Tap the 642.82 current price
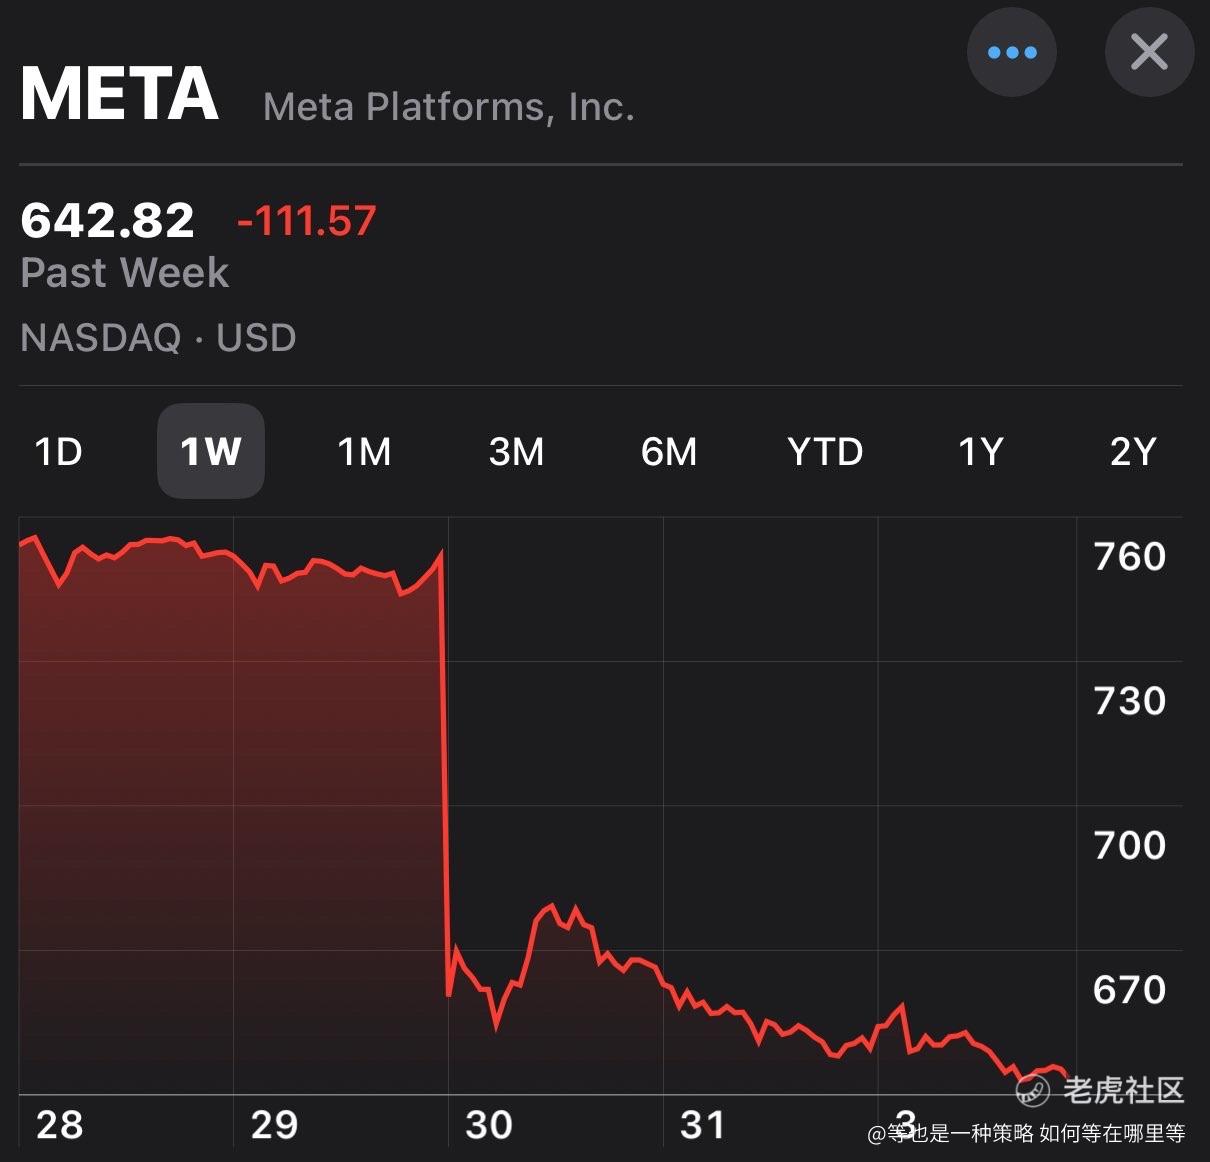This screenshot has width=1210, height=1162. pos(107,220)
